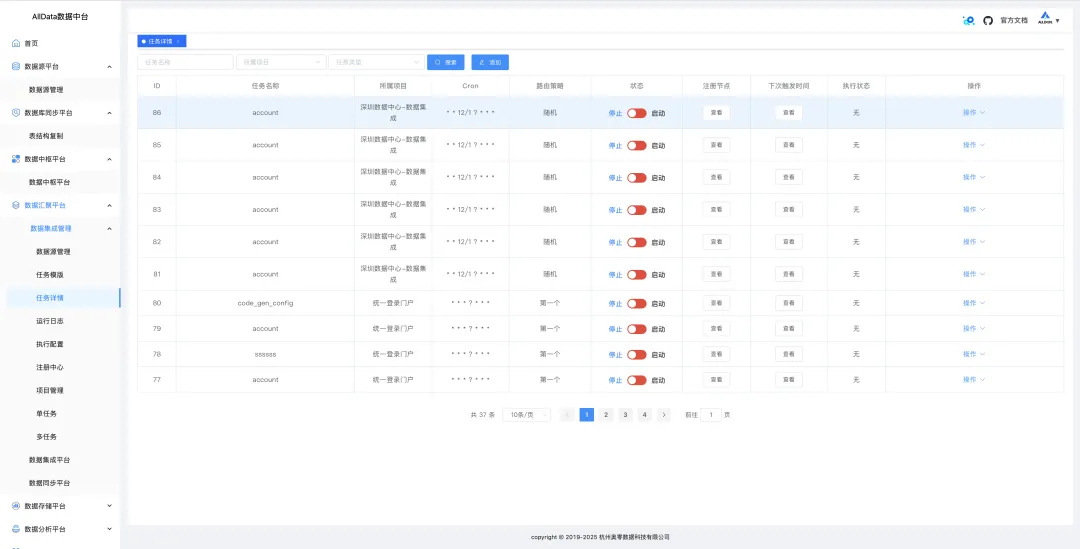The image size is (1080, 549).
Task: Open the user menu arrow beside the avatar
Action: coord(1057,21)
